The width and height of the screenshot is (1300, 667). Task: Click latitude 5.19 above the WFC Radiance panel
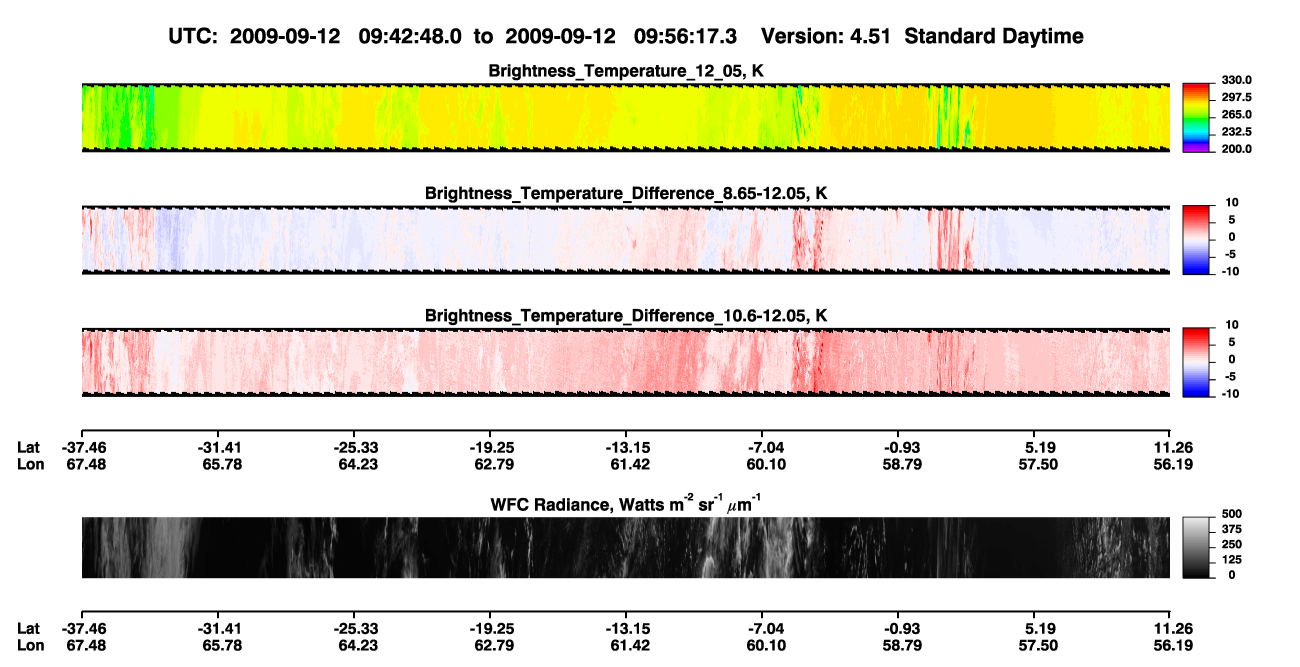(x=1036, y=448)
